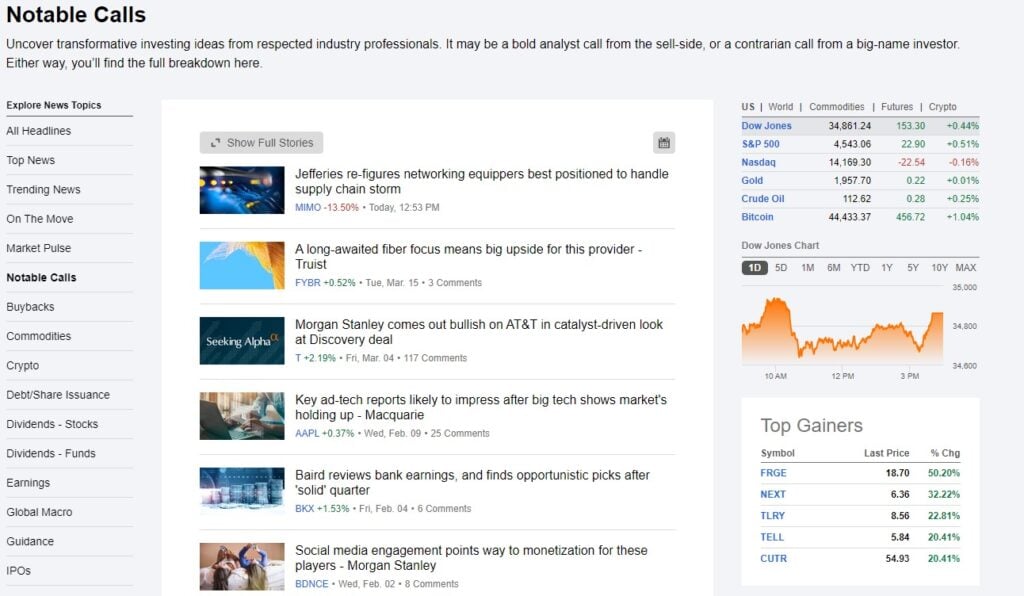1024x596 pixels.
Task: Switch market widget to Commodities tab
Action: (x=837, y=106)
